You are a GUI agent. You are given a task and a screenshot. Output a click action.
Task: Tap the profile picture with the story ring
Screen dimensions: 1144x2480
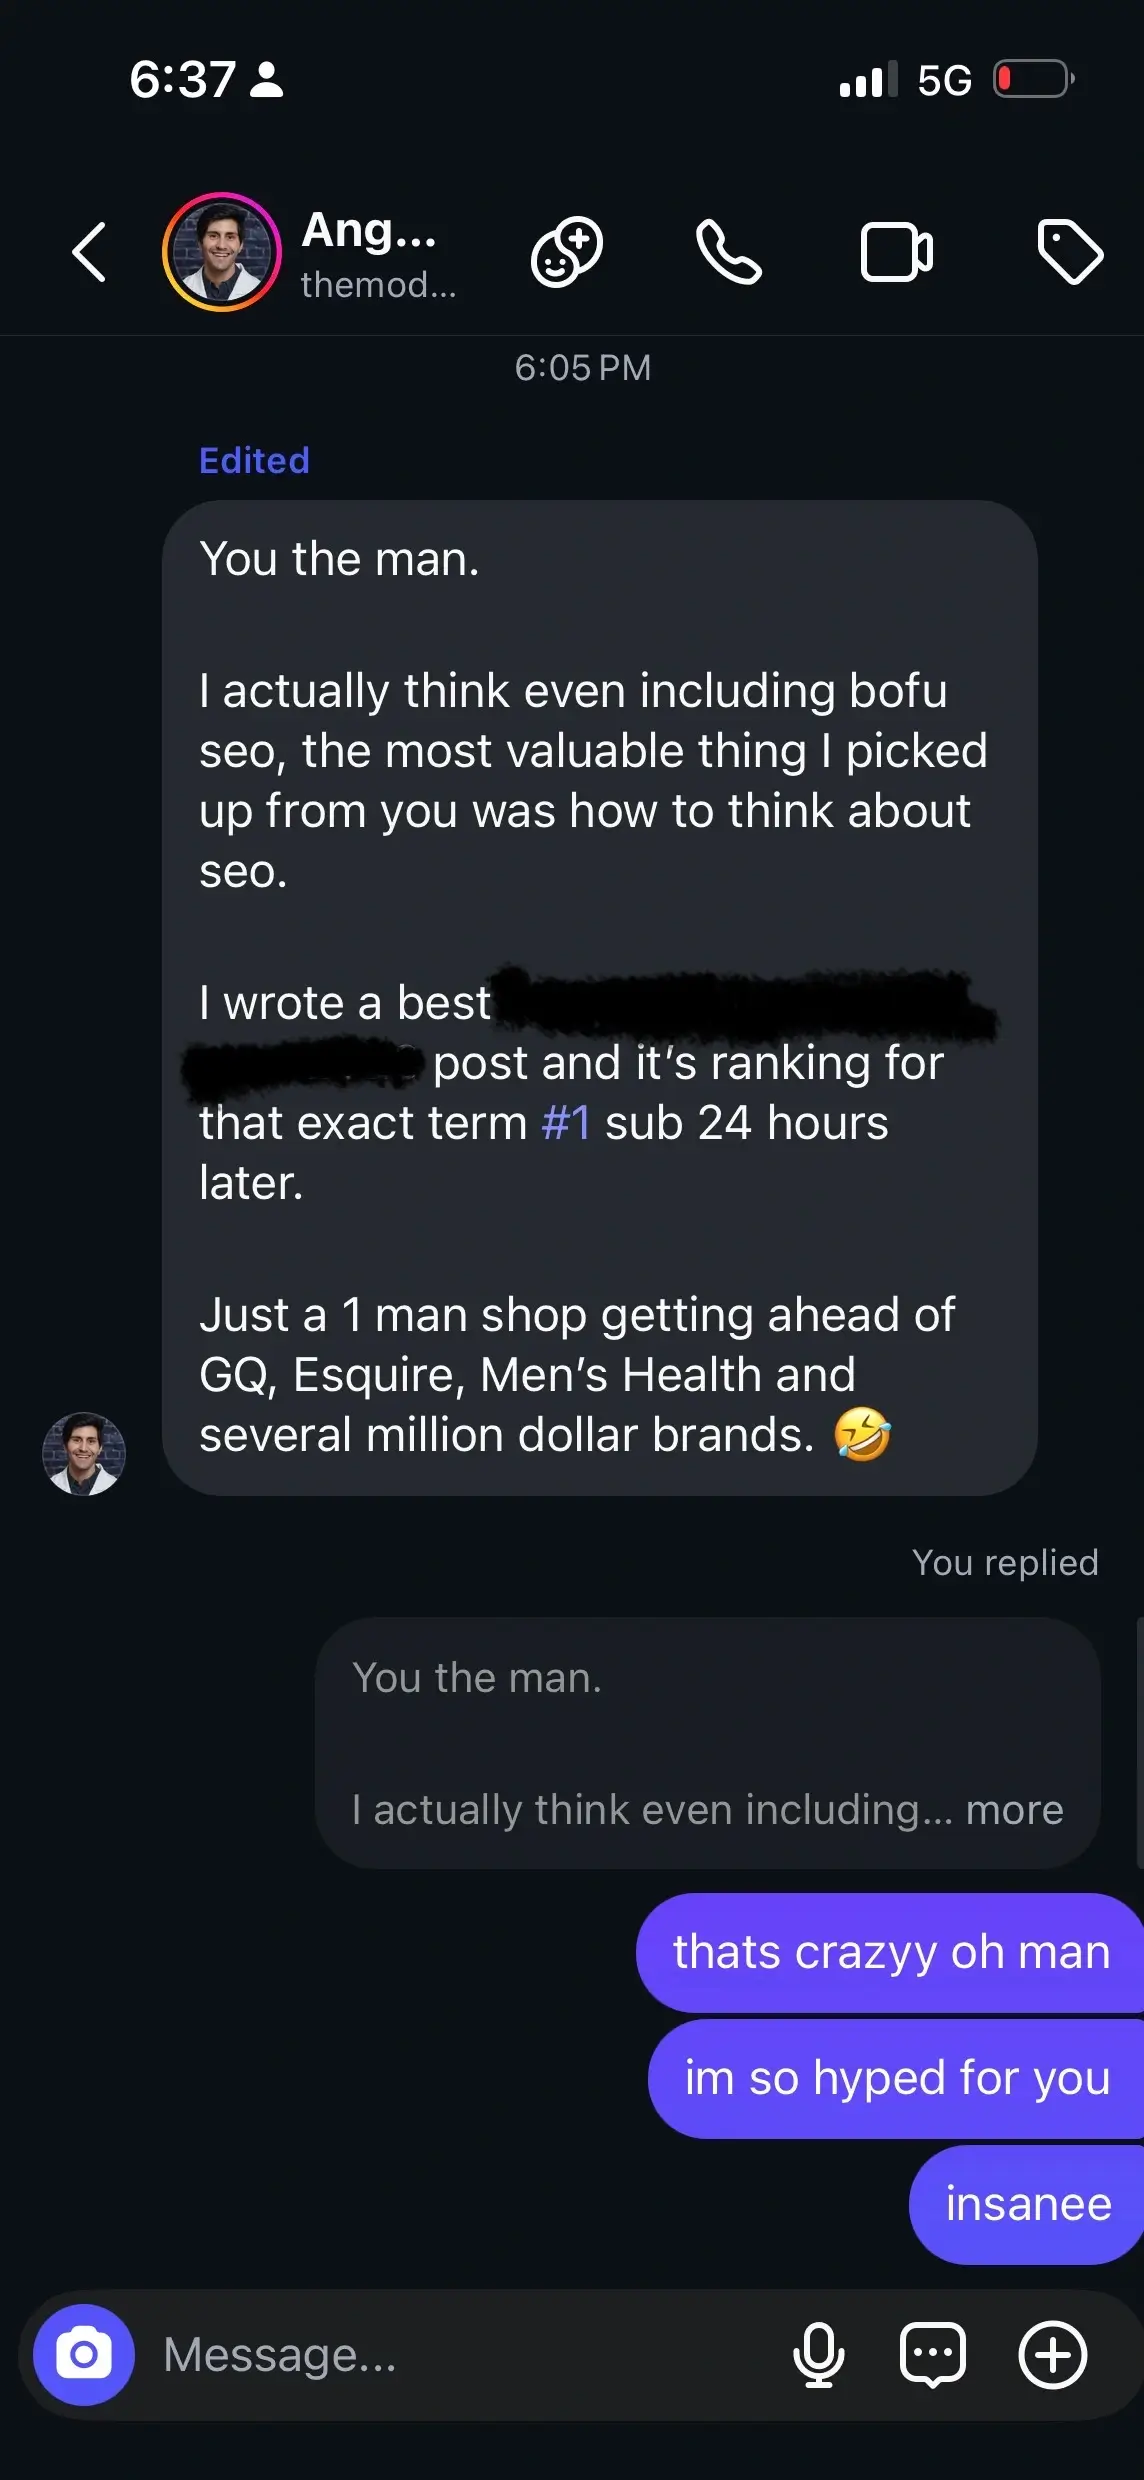tap(221, 252)
